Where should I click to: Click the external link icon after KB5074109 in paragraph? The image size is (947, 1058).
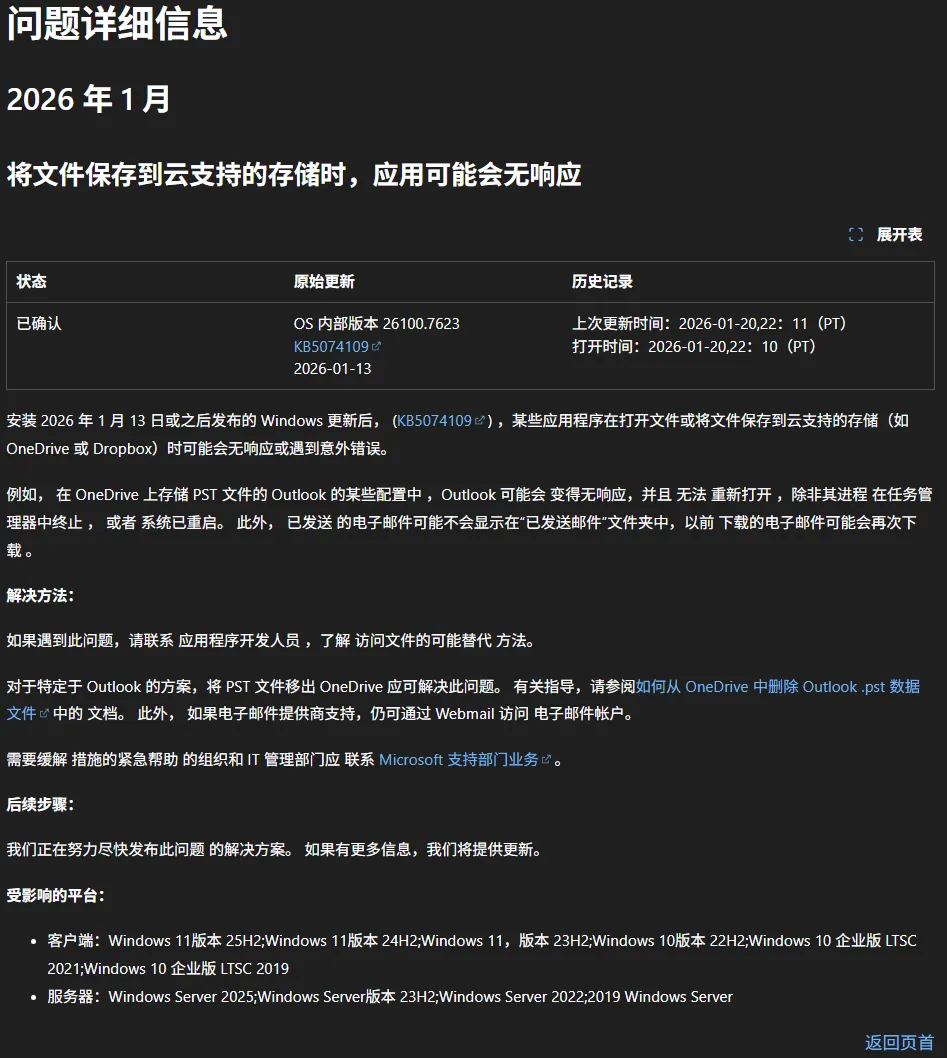point(478,421)
